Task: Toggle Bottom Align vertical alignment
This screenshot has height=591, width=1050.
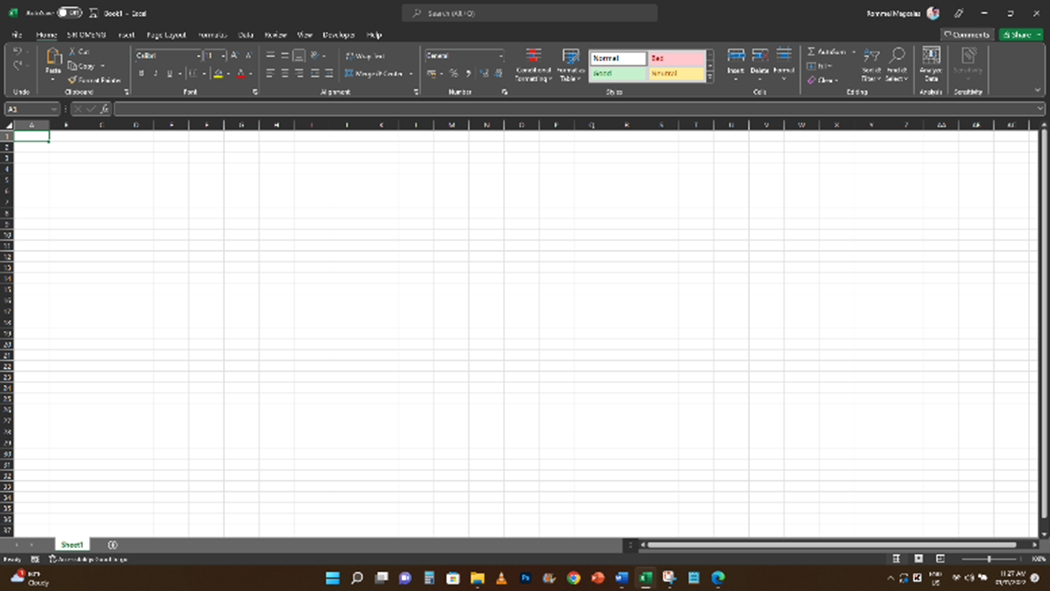Action: coord(299,56)
